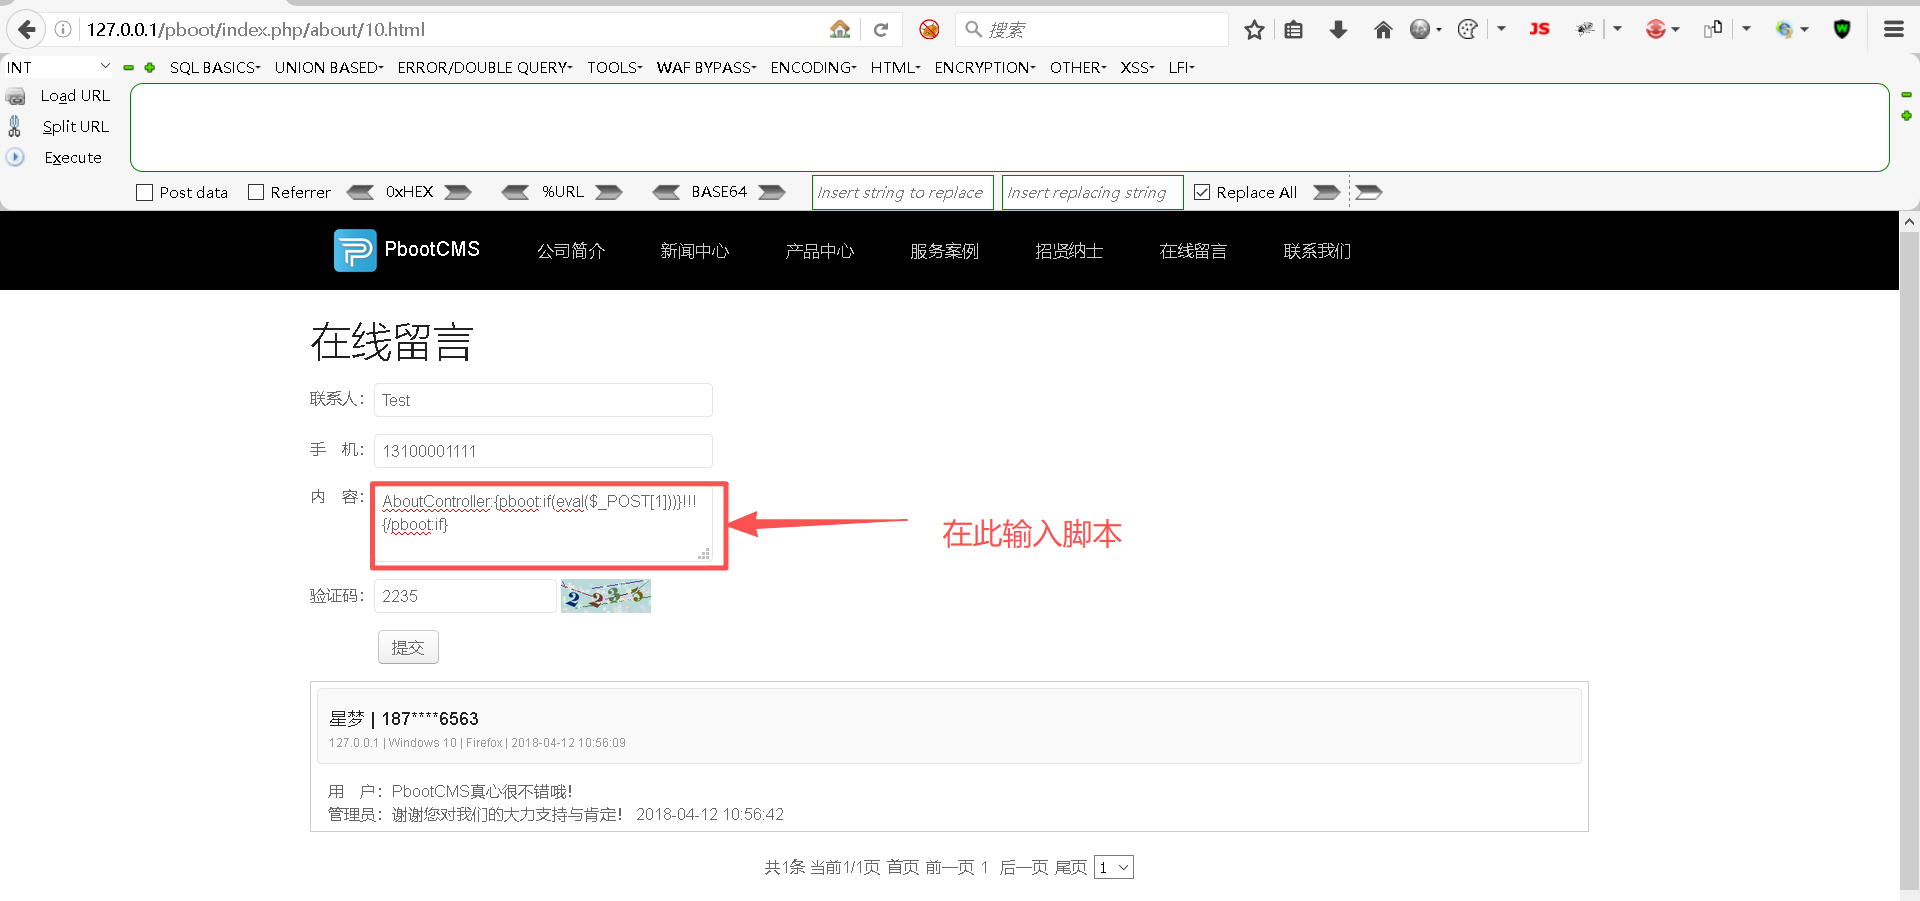Click the green minus beside INT selector
Image resolution: width=1920 pixels, height=901 pixels.
(128, 68)
